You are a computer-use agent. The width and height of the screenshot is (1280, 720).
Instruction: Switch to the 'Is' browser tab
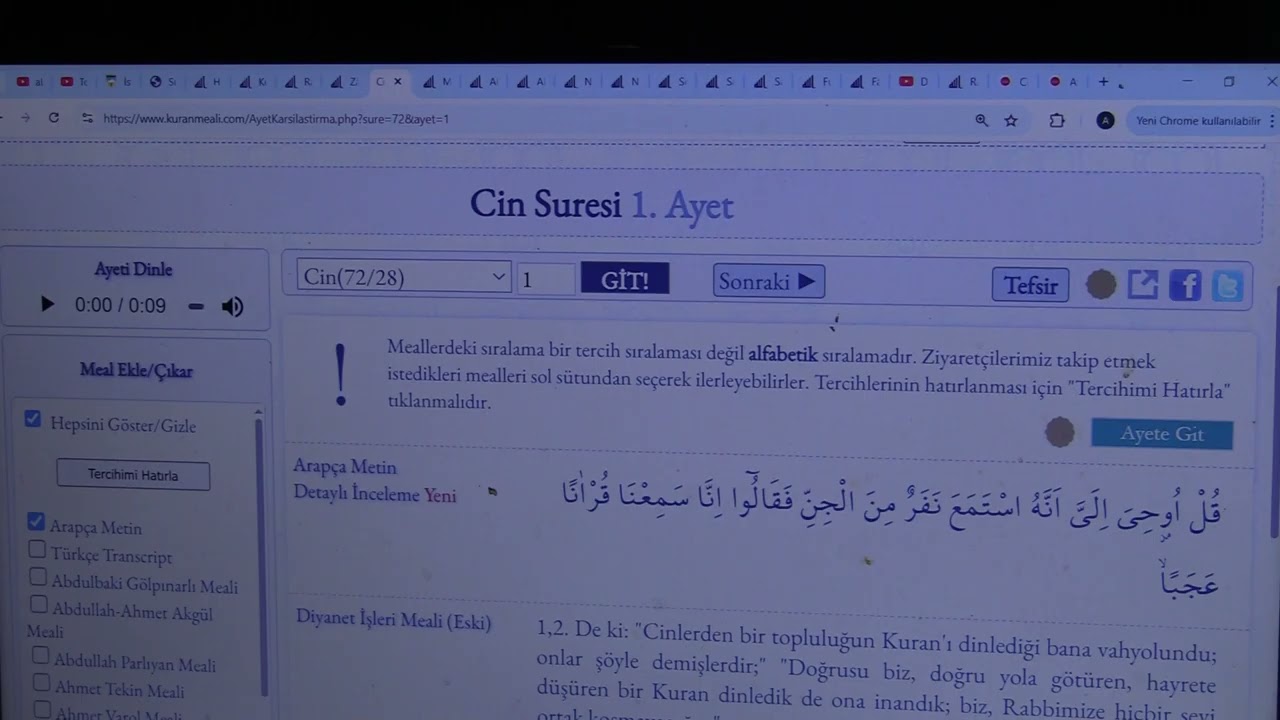119,82
